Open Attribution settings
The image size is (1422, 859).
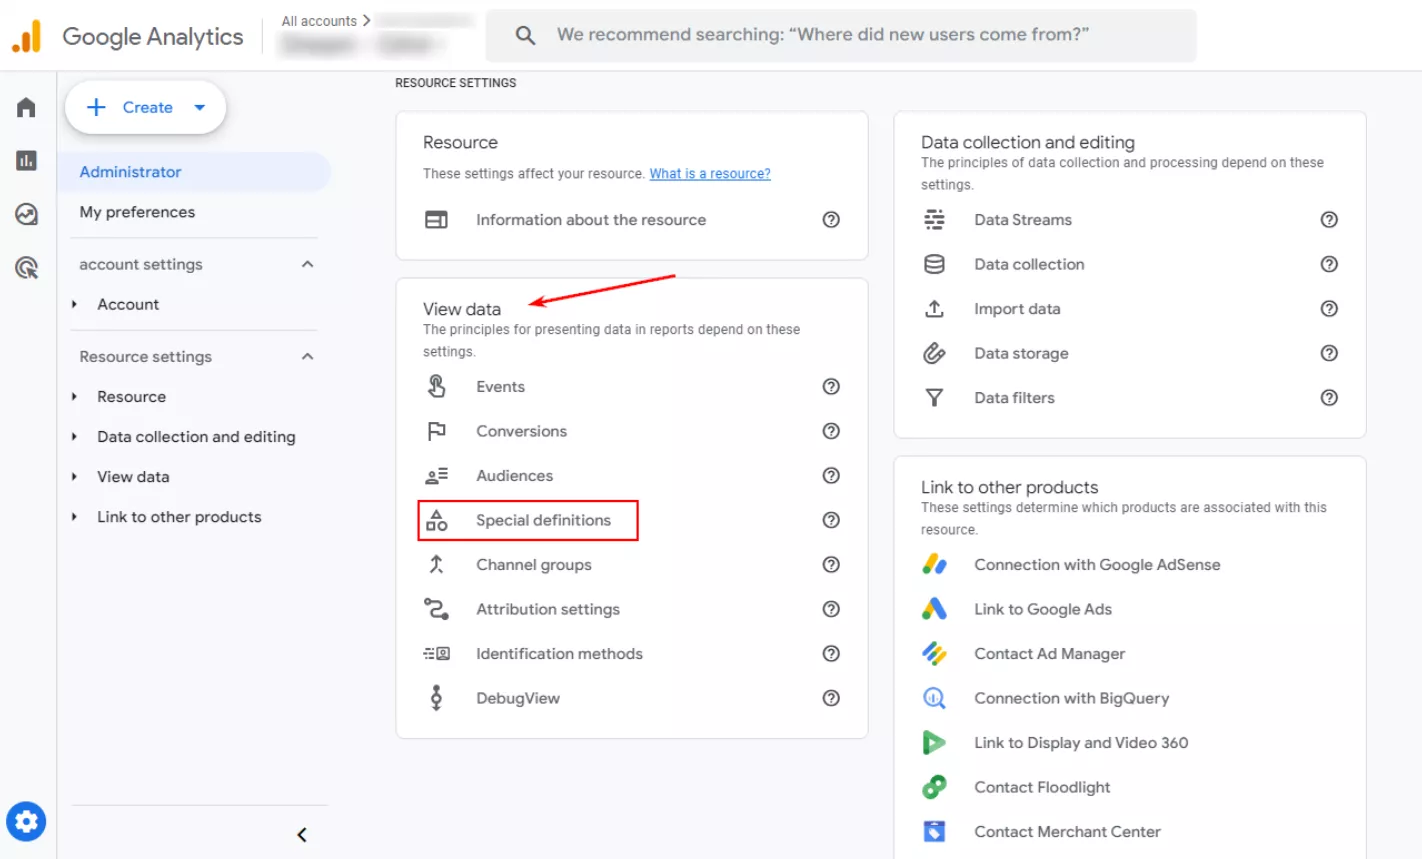tap(548, 609)
